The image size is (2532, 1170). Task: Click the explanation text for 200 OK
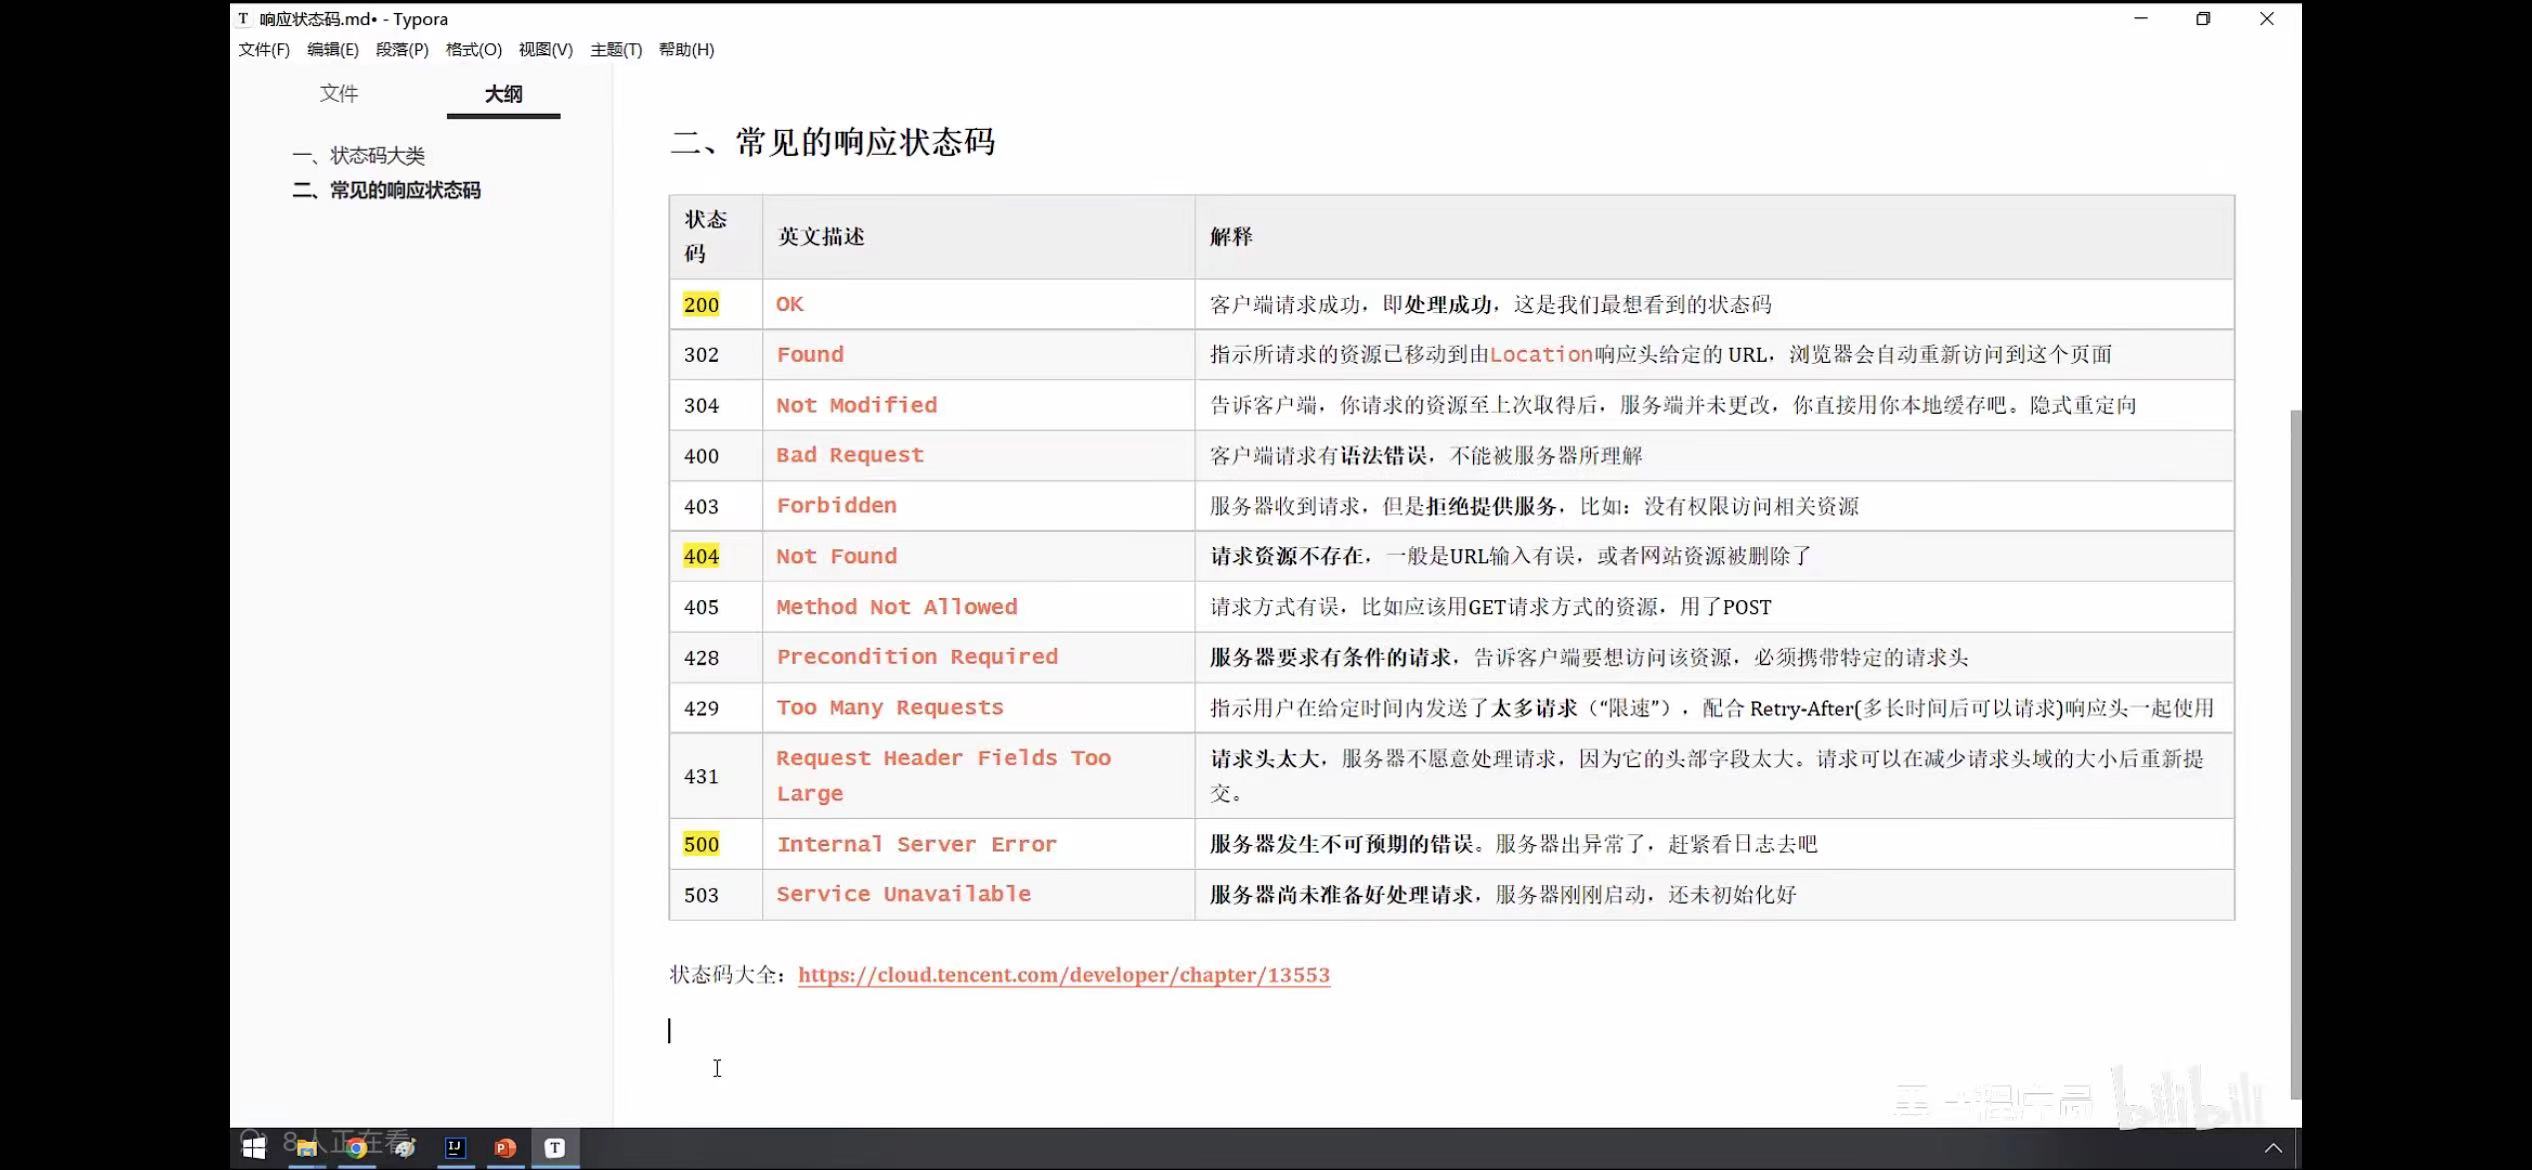1490,304
